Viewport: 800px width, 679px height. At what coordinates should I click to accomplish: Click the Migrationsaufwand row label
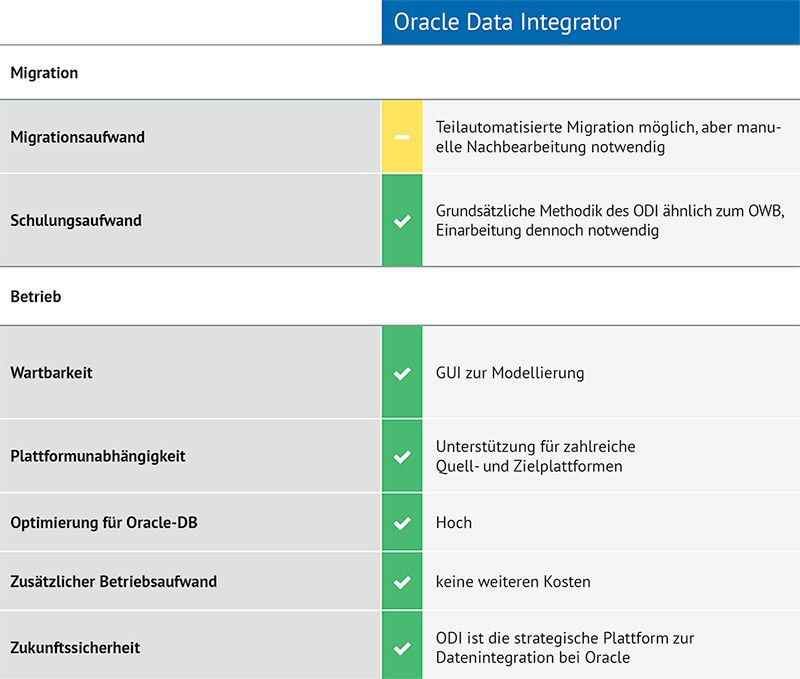click(x=78, y=137)
